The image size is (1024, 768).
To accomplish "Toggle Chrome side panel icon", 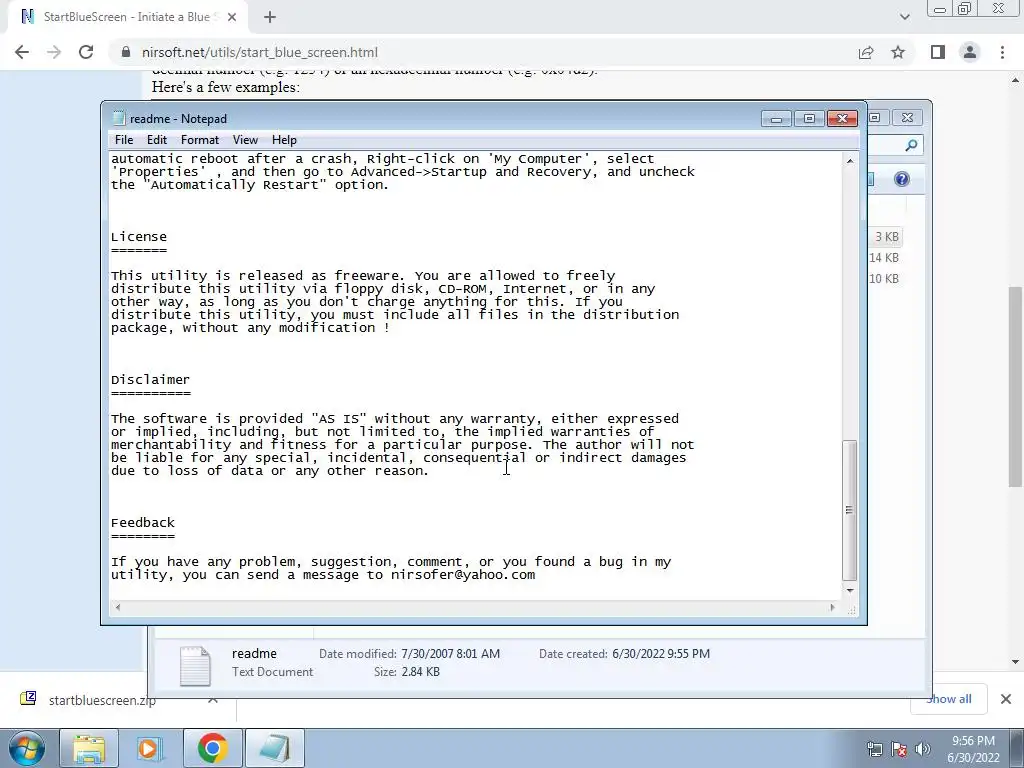I will pyautogui.click(x=938, y=52).
